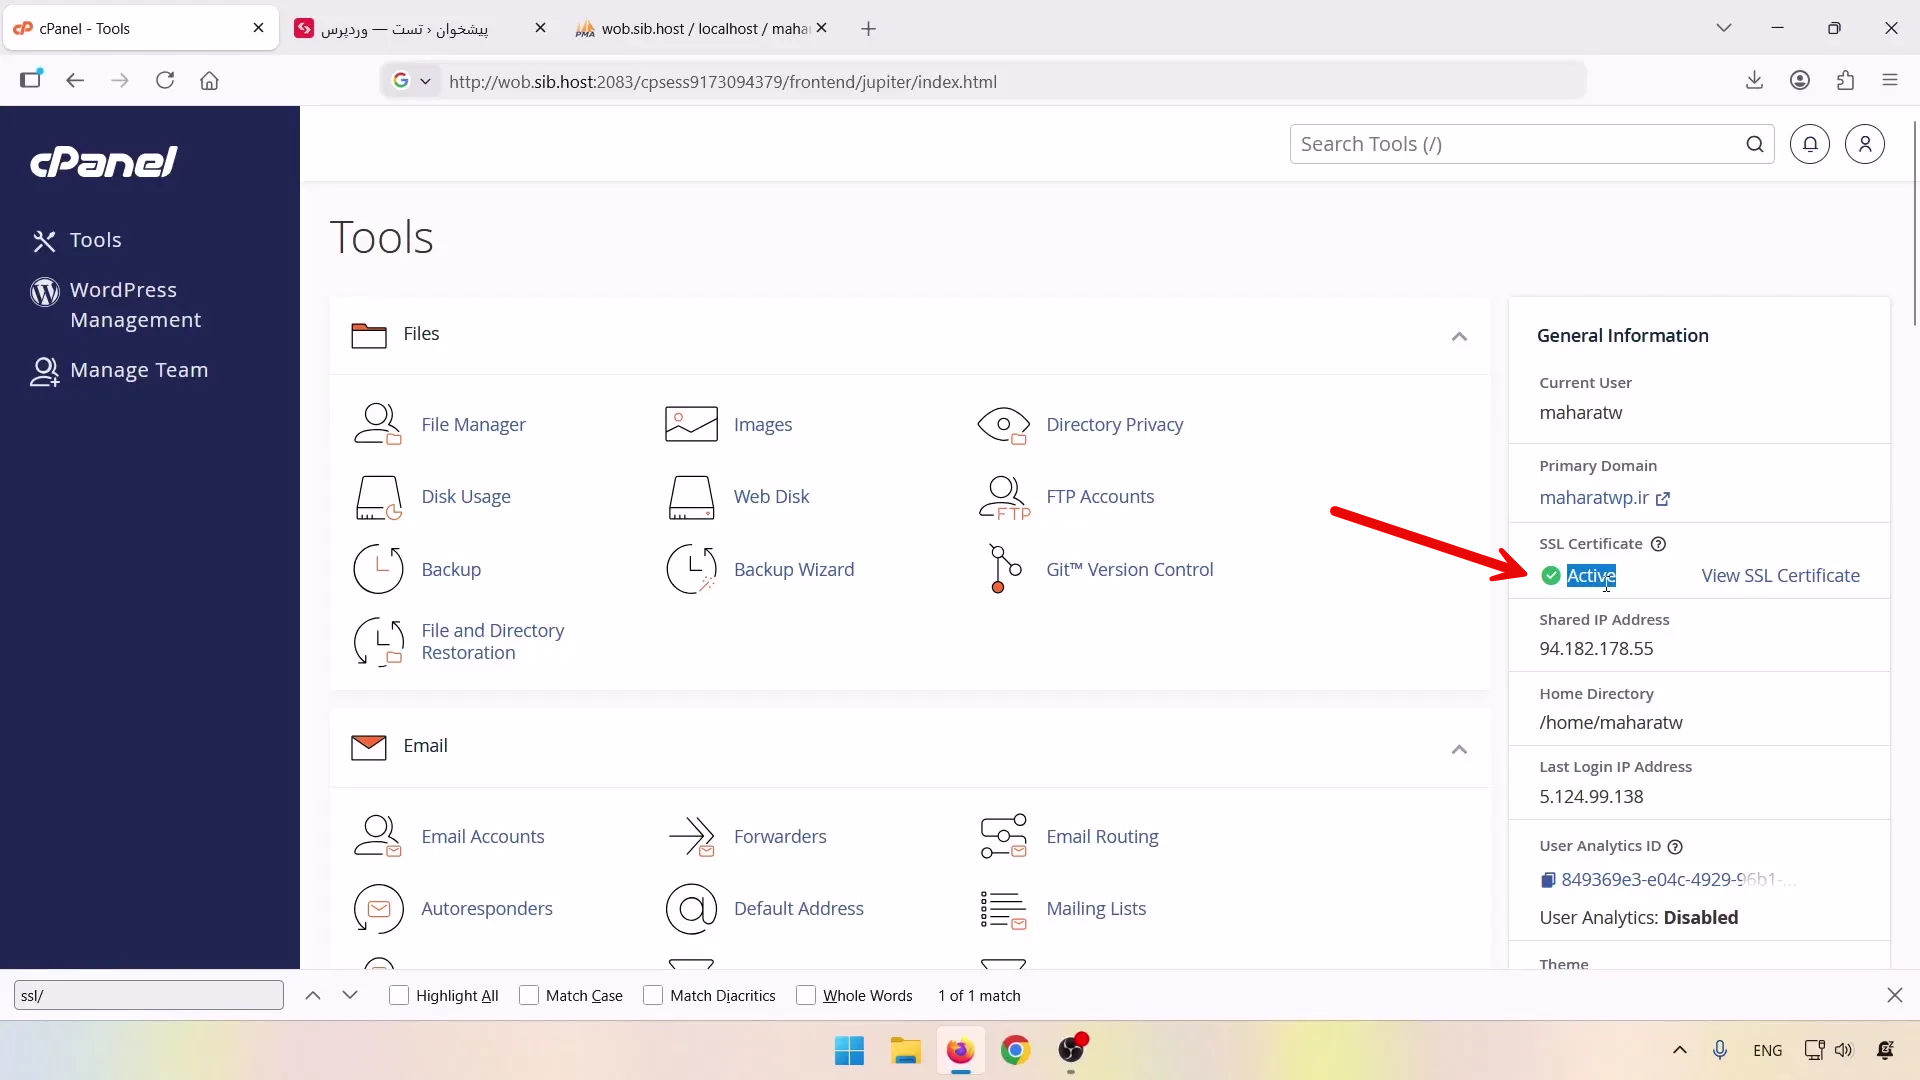This screenshot has height=1080, width=1920.
Task: Enable Whole Words checkbox
Action: (806, 995)
